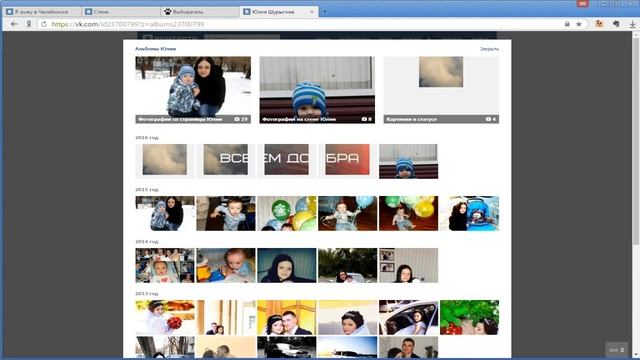This screenshot has width=640, height=360.
Task: Open 2013 photo of bride with red bouquet
Action: click(x=165, y=317)
